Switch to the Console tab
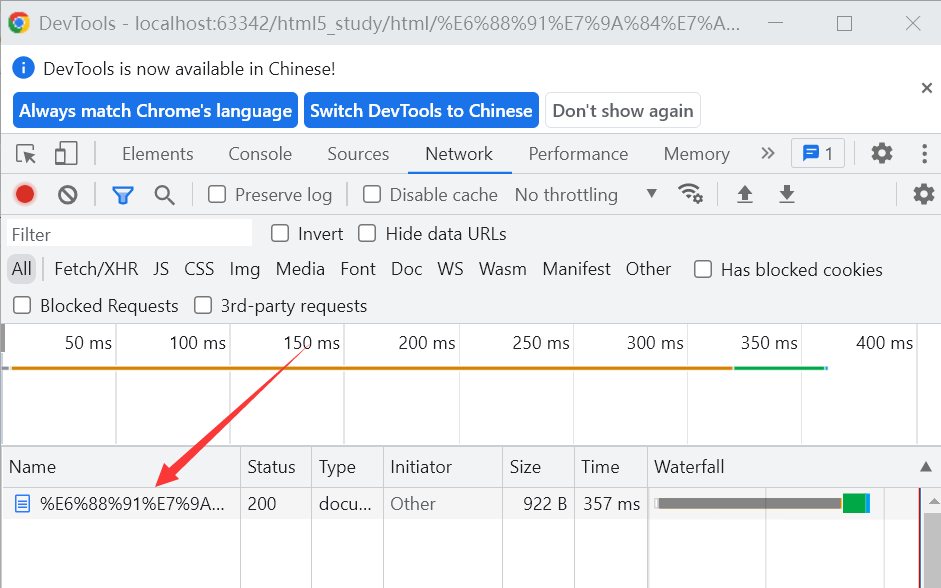941x588 pixels. pyautogui.click(x=259, y=154)
